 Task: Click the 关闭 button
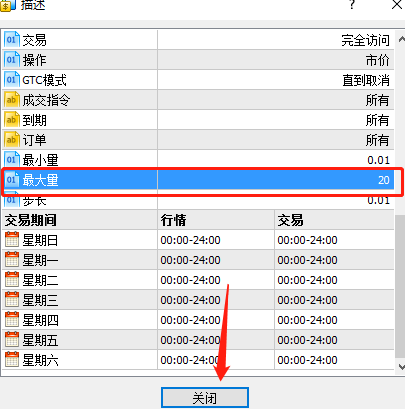pos(205,398)
